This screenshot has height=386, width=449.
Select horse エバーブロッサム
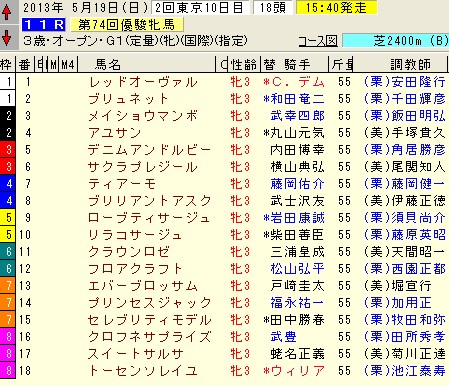click(143, 286)
